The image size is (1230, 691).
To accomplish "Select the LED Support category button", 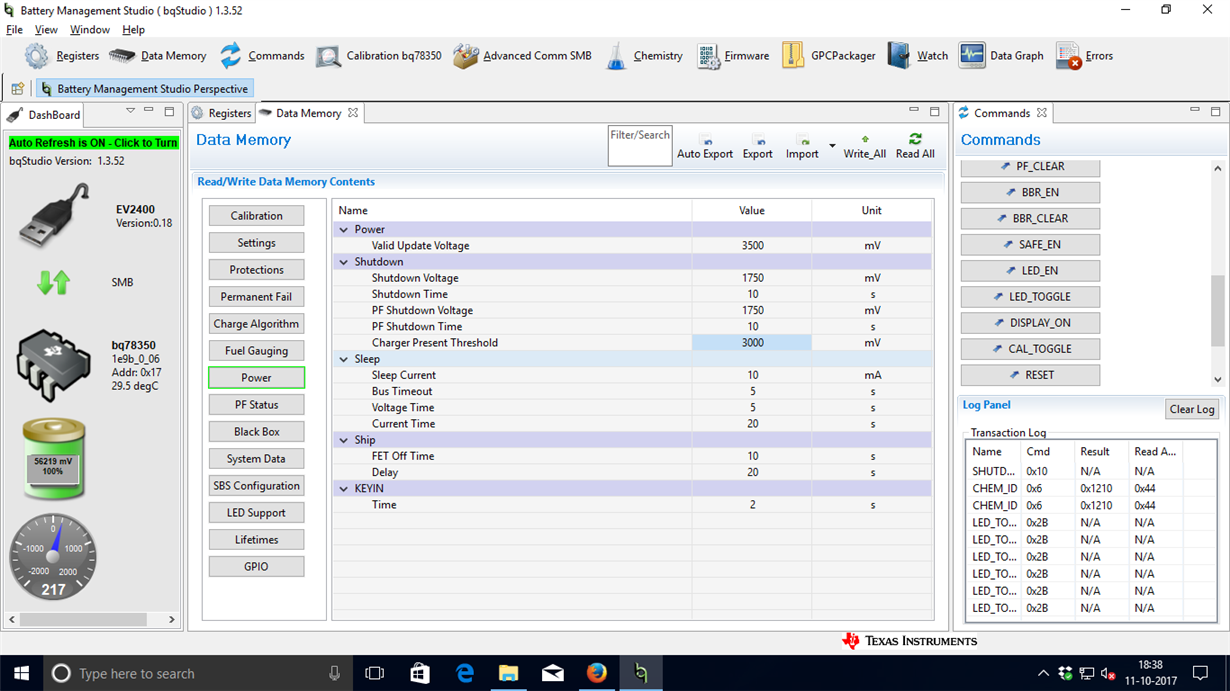I will [256, 513].
